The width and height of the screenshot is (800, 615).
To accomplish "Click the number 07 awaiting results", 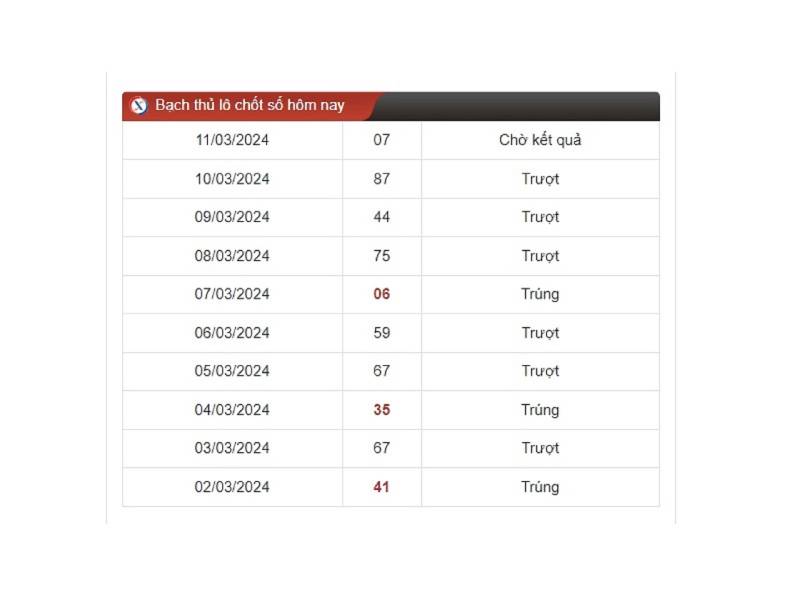I will (x=382, y=140).
